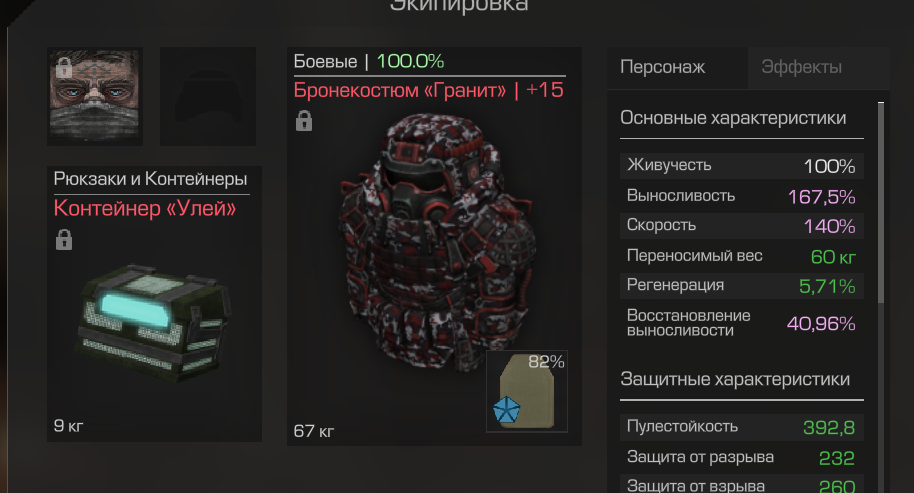Image resolution: width=914 pixels, height=493 pixels.
Task: Click the stats panel vertical scrollbar
Action: pyautogui.click(x=881, y=202)
